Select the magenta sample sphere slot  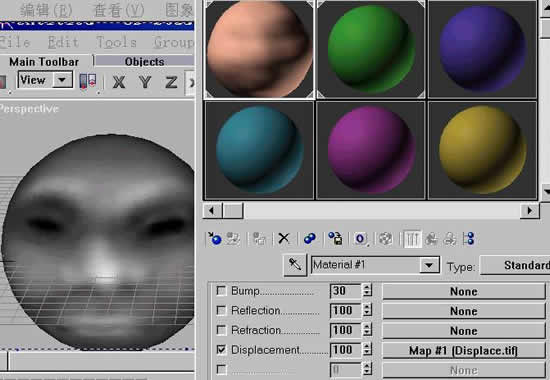pyautogui.click(x=371, y=150)
